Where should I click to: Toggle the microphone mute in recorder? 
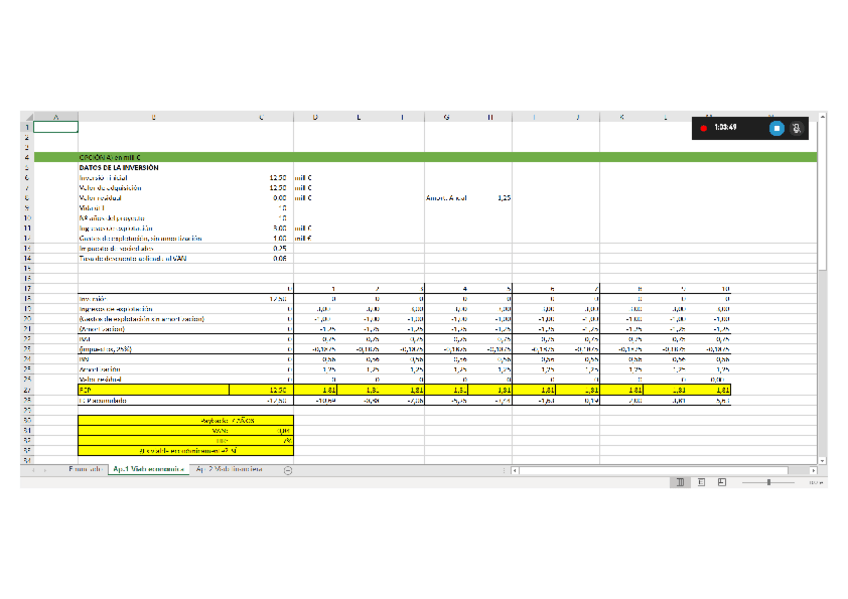796,128
